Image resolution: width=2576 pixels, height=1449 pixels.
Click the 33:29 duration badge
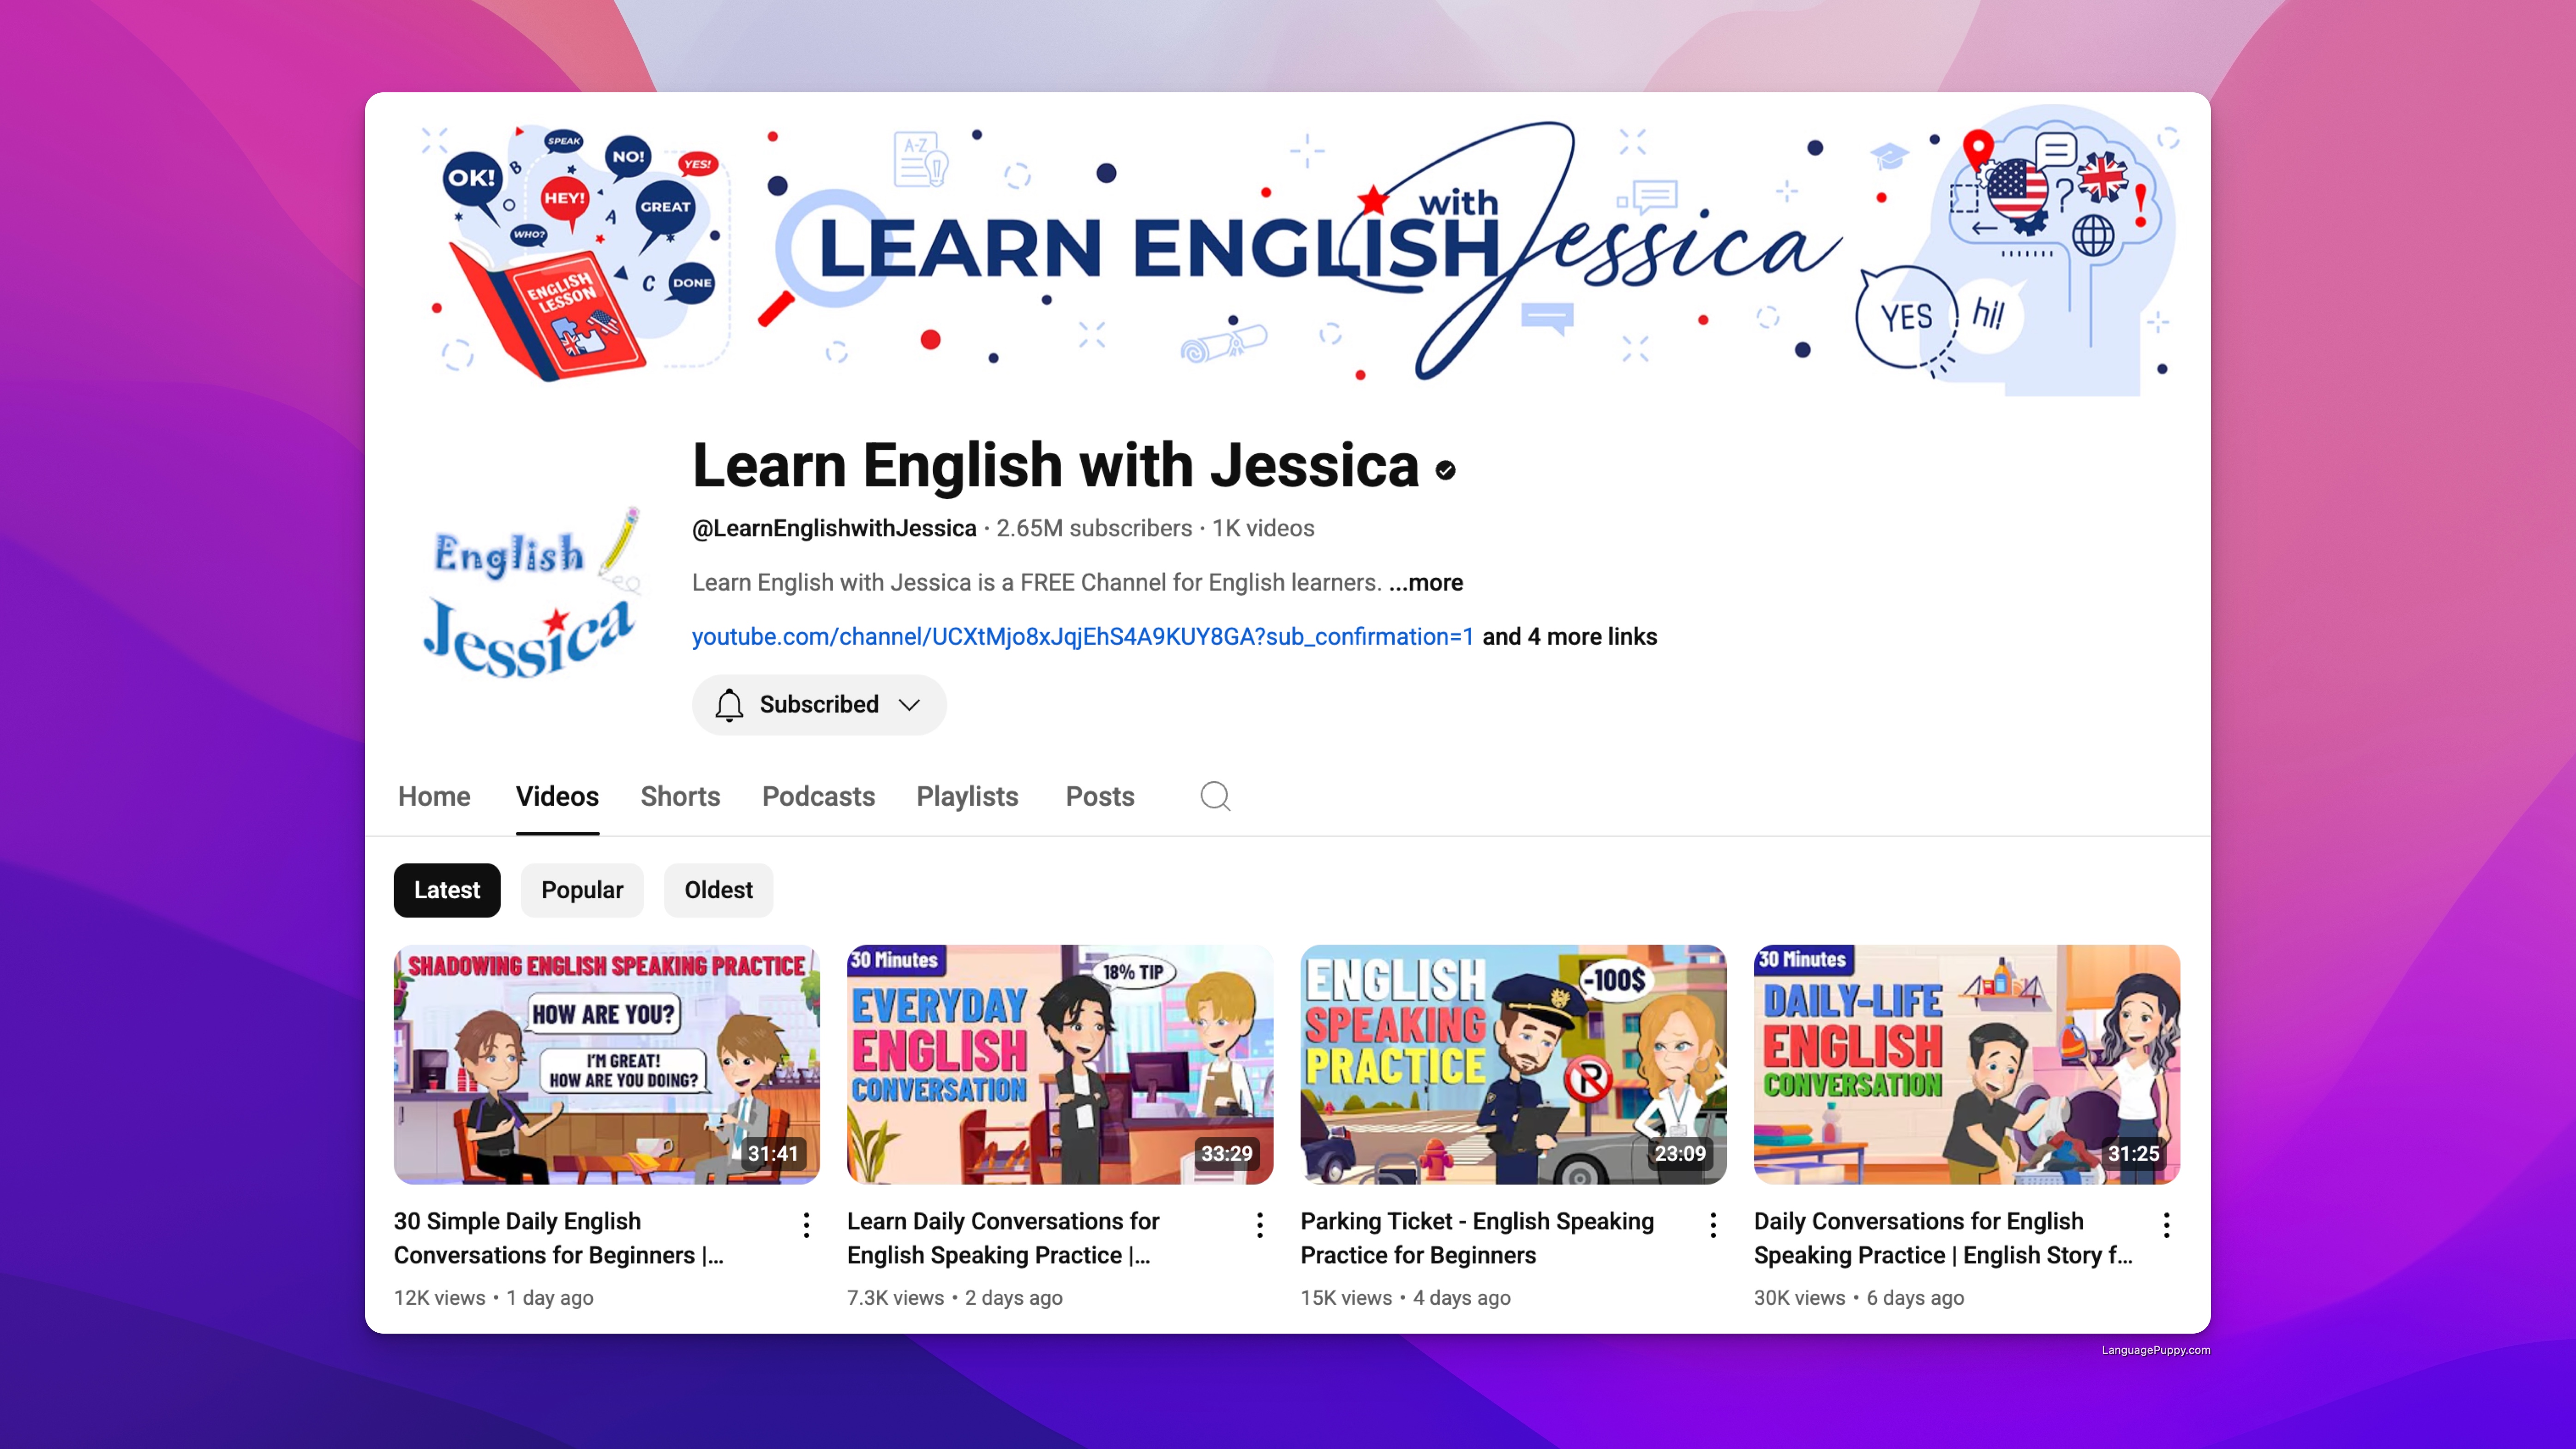[1227, 1154]
